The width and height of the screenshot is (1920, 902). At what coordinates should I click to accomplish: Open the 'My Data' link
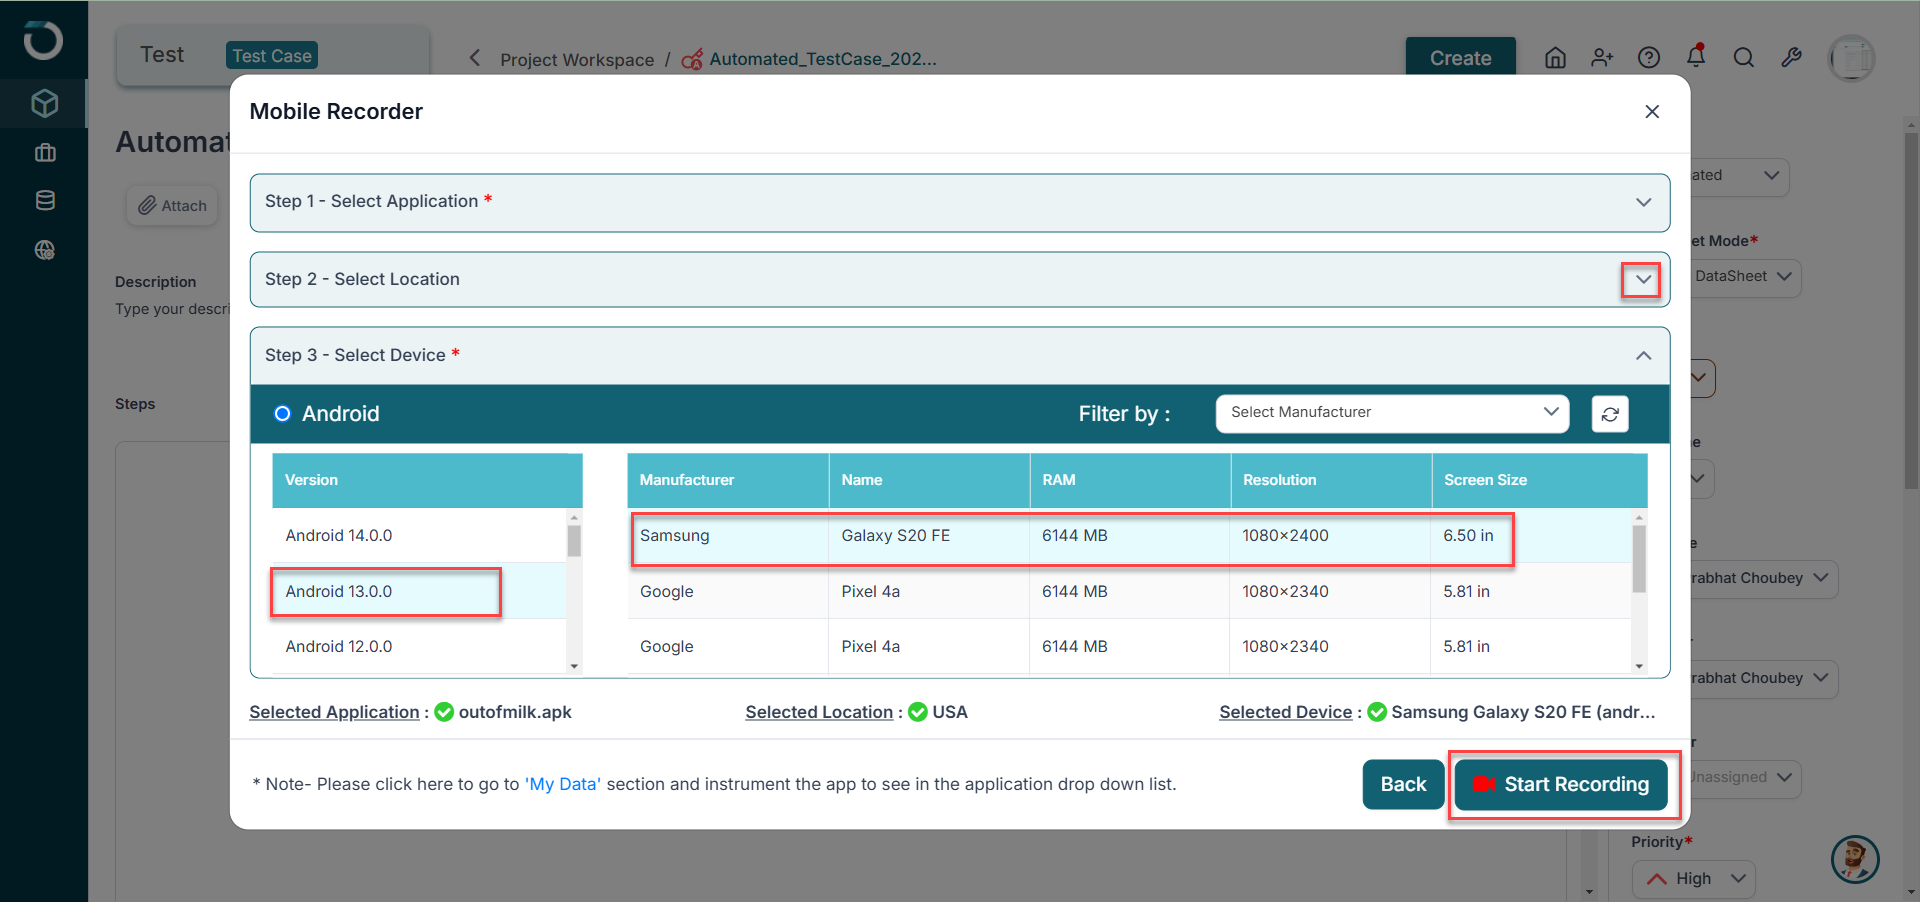pos(563,785)
